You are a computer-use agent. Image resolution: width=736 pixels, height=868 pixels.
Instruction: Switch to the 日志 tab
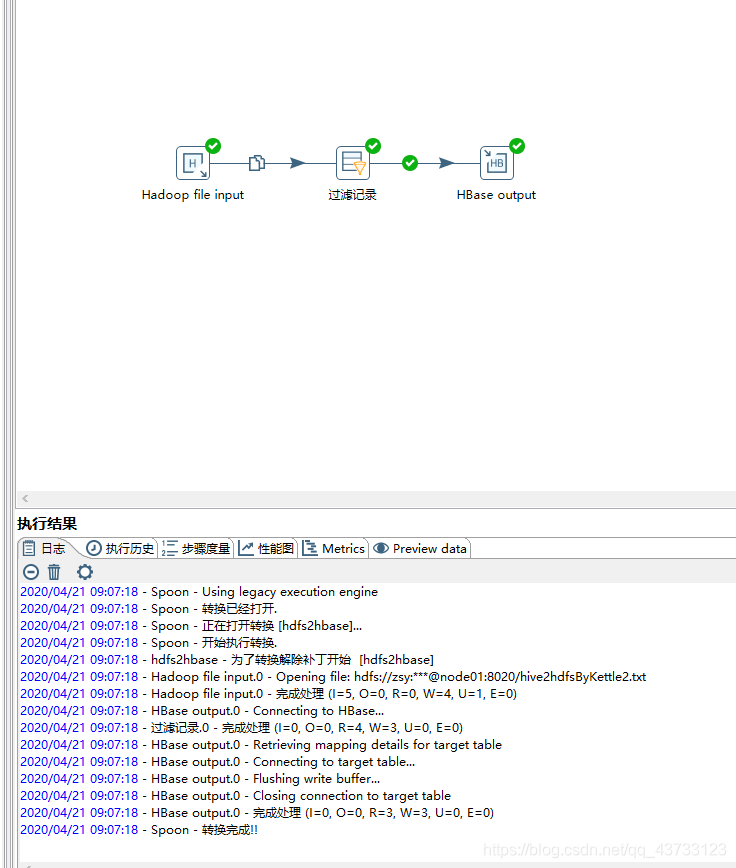[x=44, y=549]
